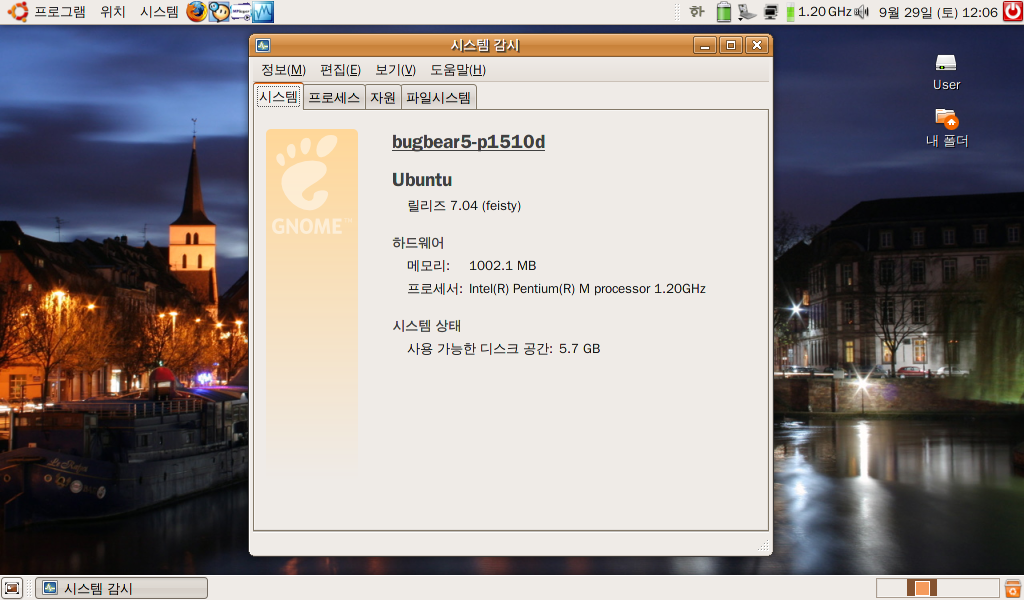
Task: Open the trash icon in bottom panel
Action: (1013, 588)
